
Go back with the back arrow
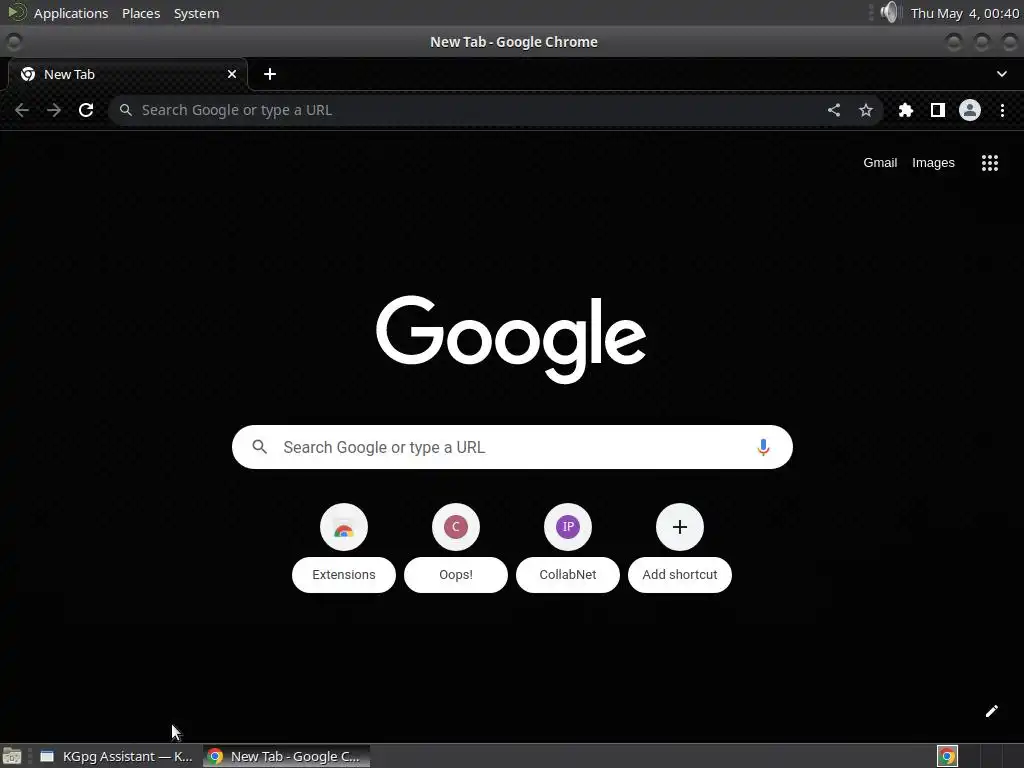[22, 110]
